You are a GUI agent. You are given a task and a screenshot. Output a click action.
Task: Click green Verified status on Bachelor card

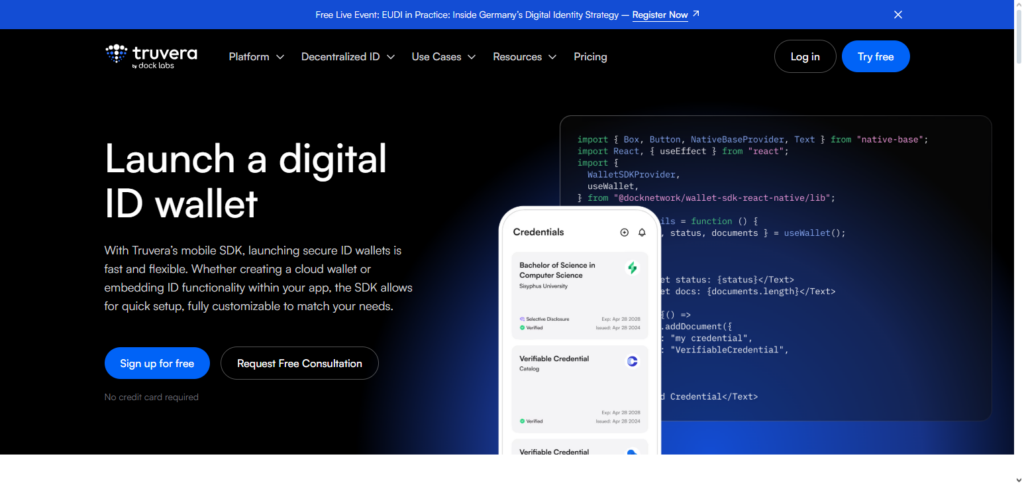point(531,328)
